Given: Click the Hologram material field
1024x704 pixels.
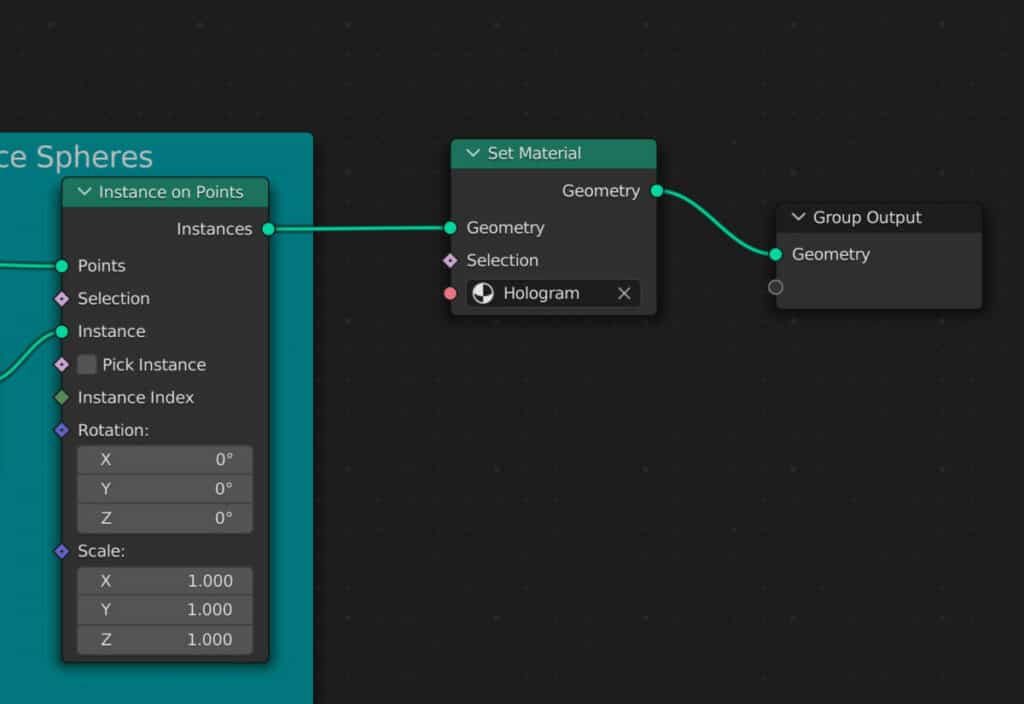Looking at the screenshot, I should pyautogui.click(x=552, y=293).
